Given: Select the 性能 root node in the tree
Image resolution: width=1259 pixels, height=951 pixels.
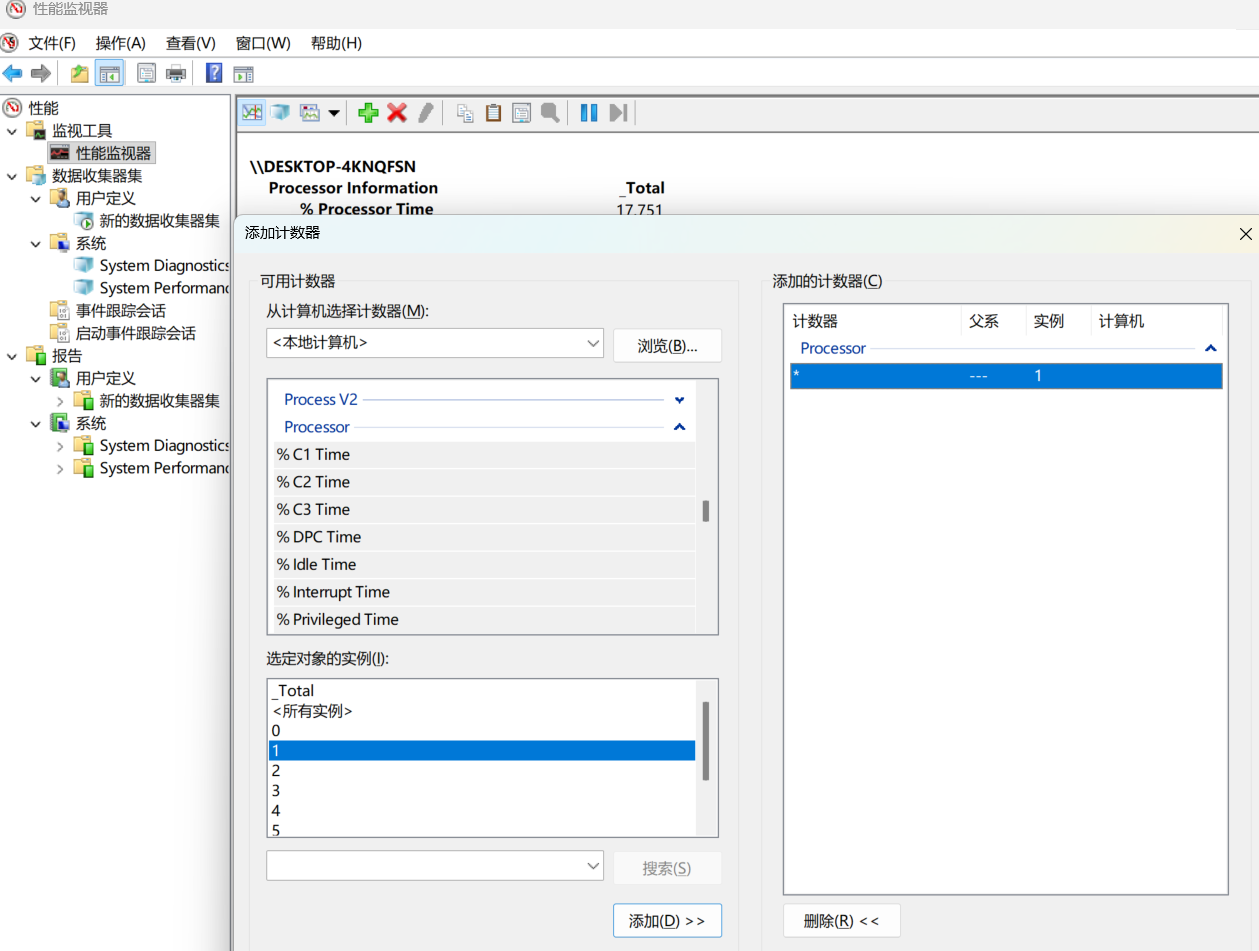Looking at the screenshot, I should point(43,108).
